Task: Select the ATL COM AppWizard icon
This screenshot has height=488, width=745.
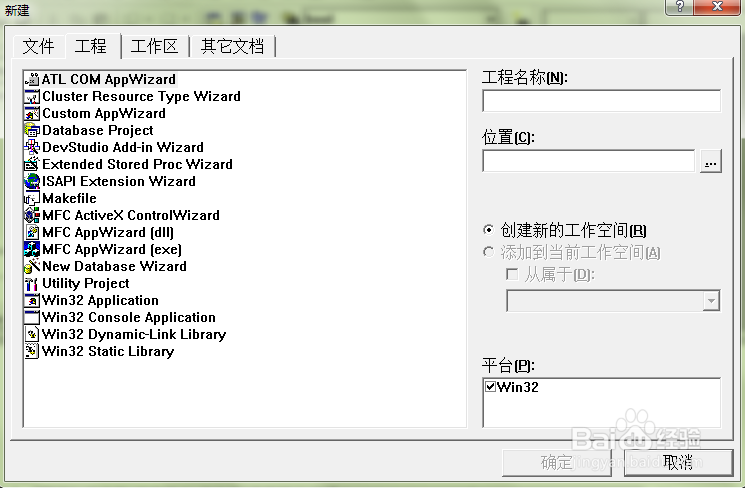Action: 32,79
